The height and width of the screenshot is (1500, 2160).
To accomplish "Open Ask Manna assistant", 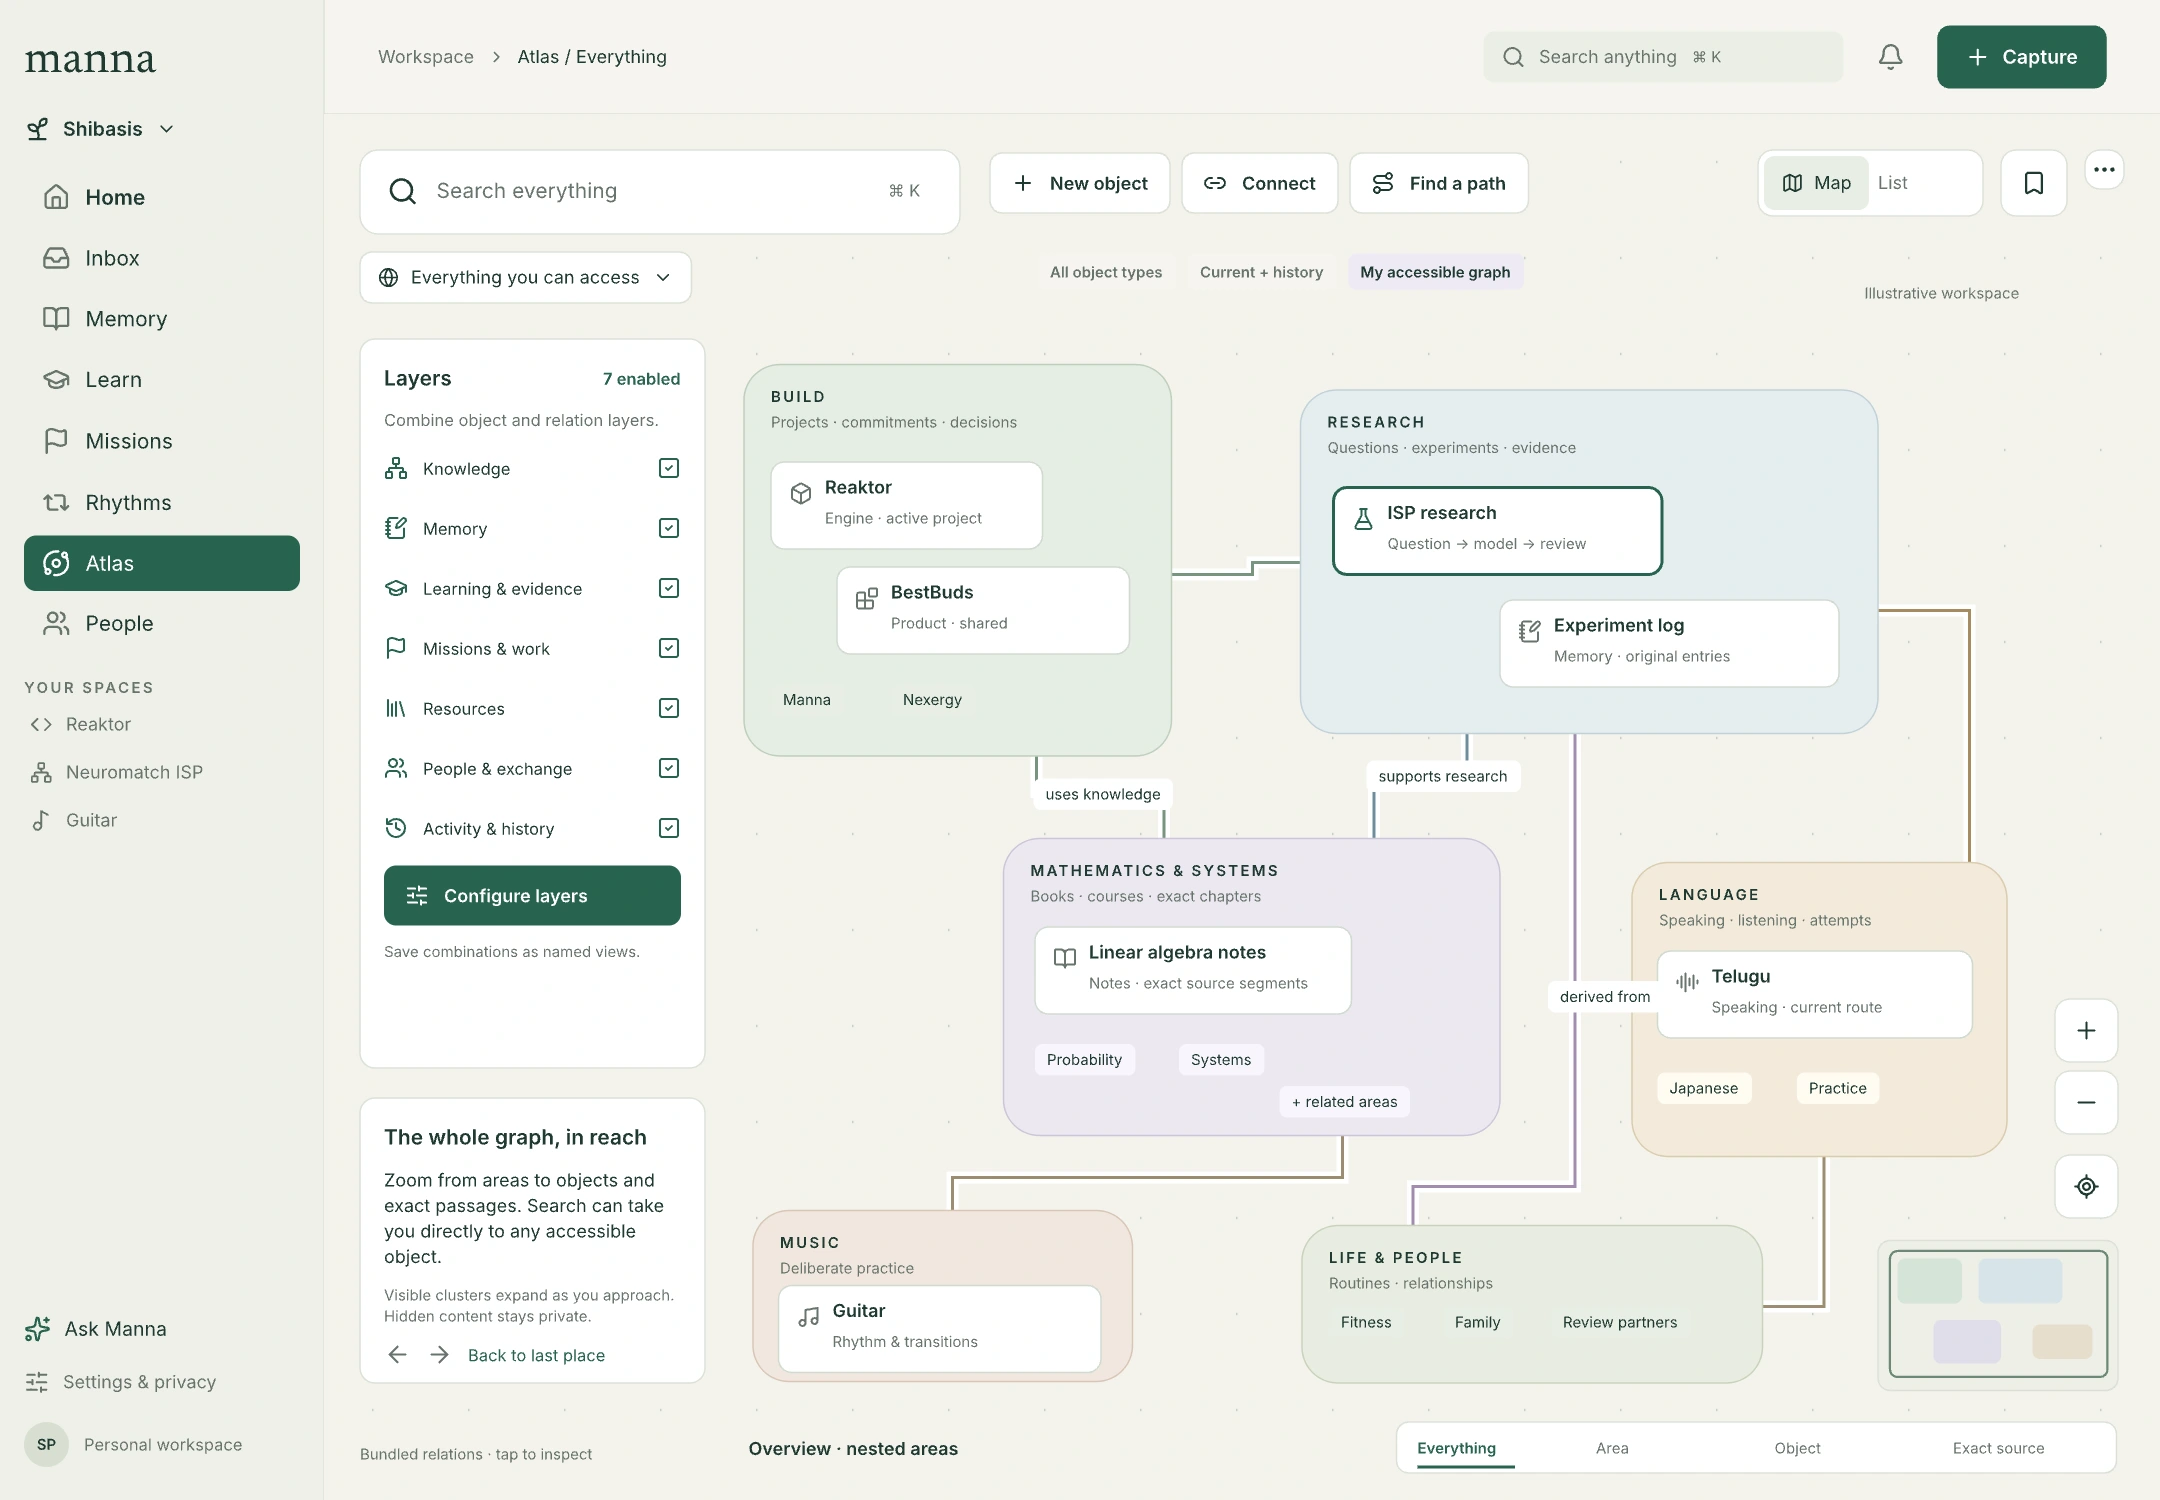I will (x=97, y=1329).
